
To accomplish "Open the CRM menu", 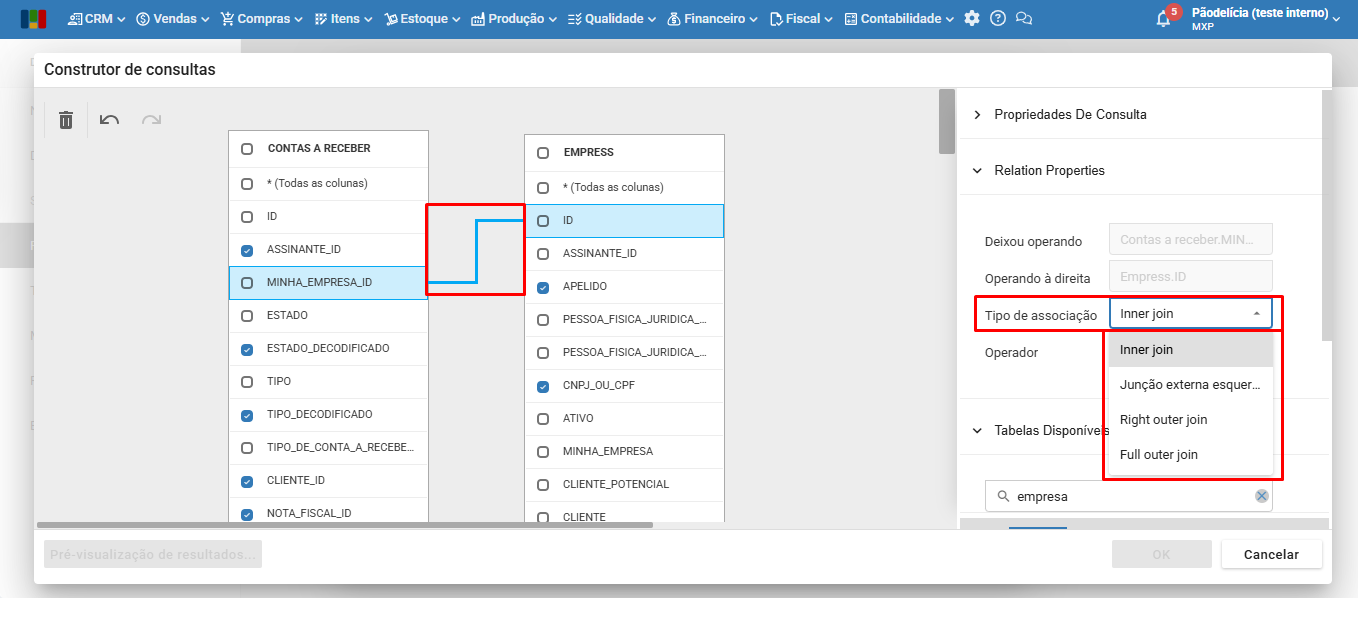I will 97,18.
